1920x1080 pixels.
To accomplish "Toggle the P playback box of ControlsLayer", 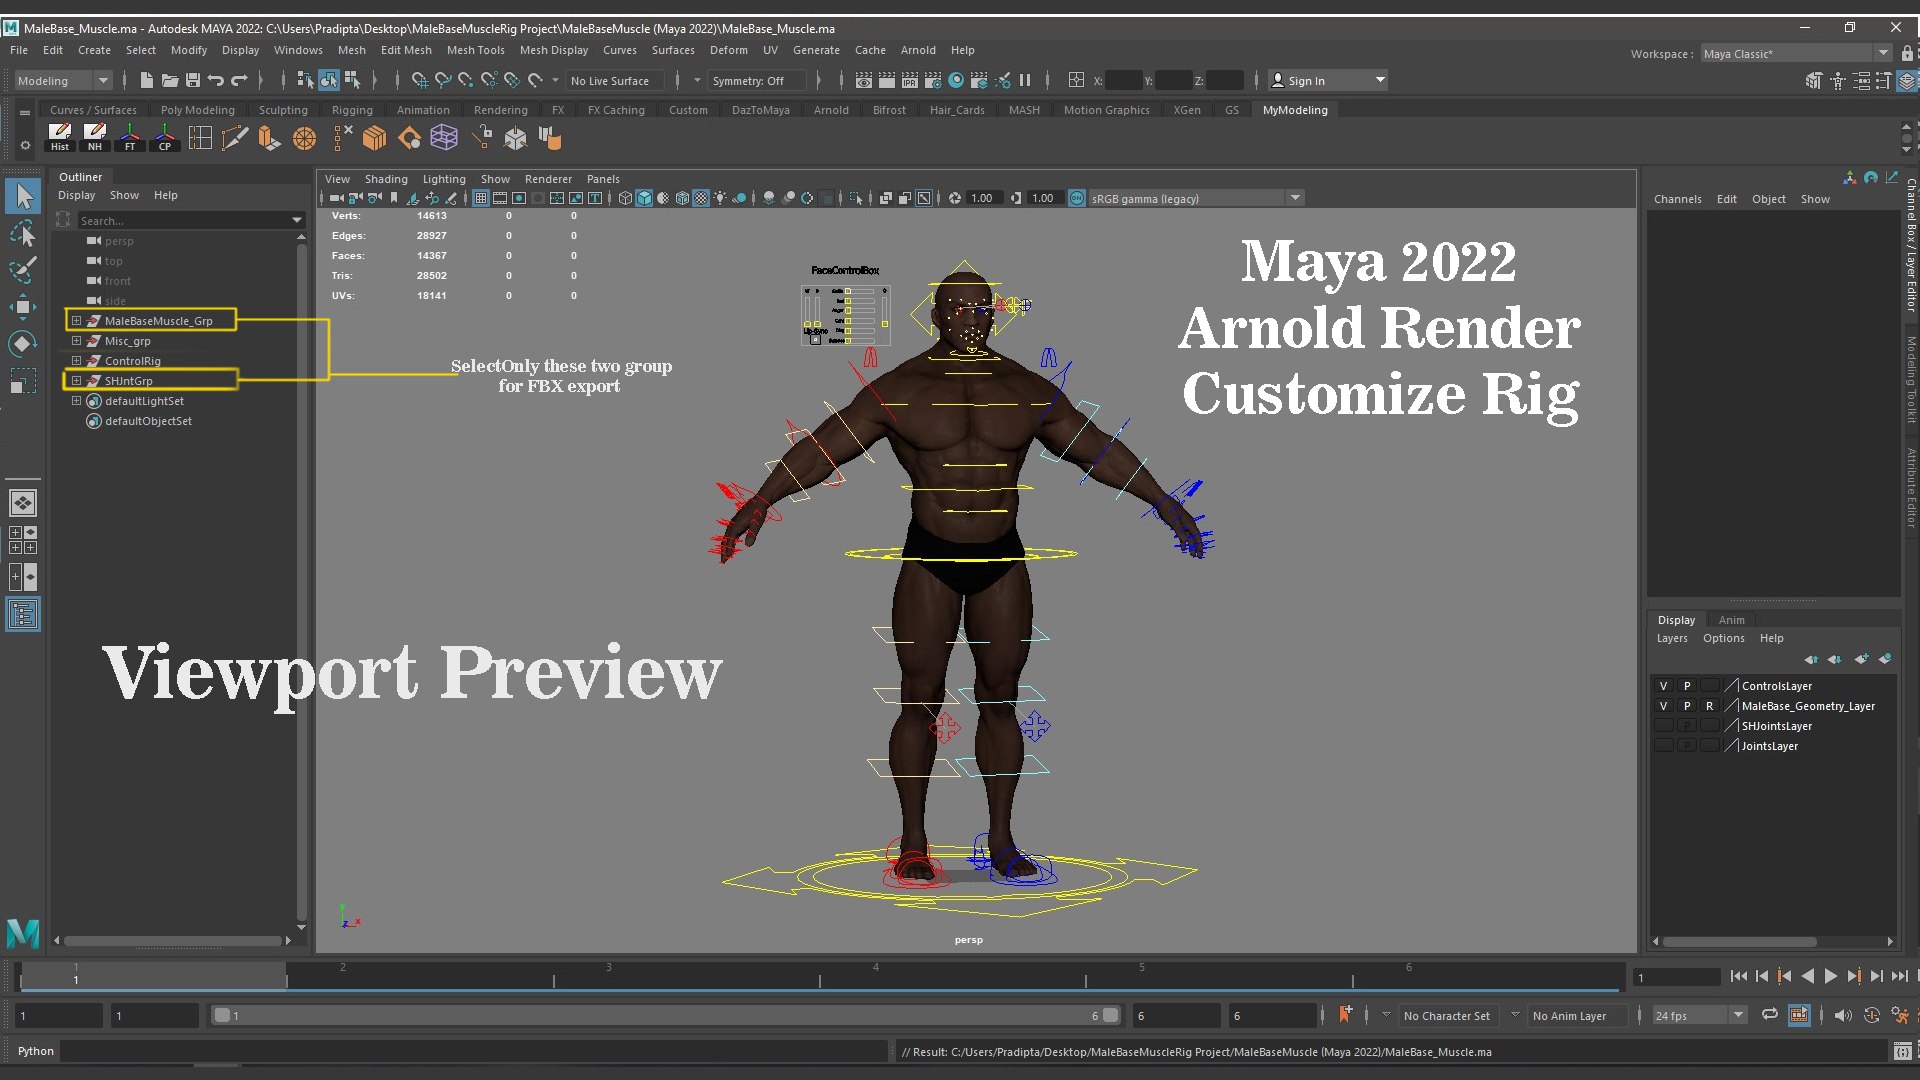I will pyautogui.click(x=1687, y=686).
